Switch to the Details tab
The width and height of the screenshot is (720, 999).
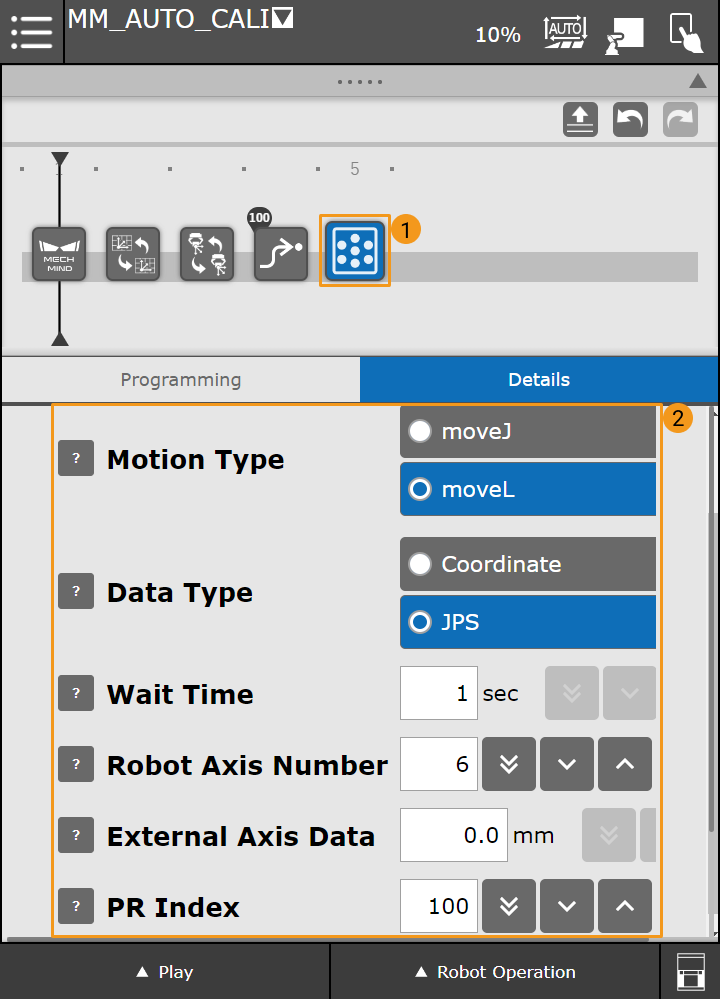coord(539,380)
